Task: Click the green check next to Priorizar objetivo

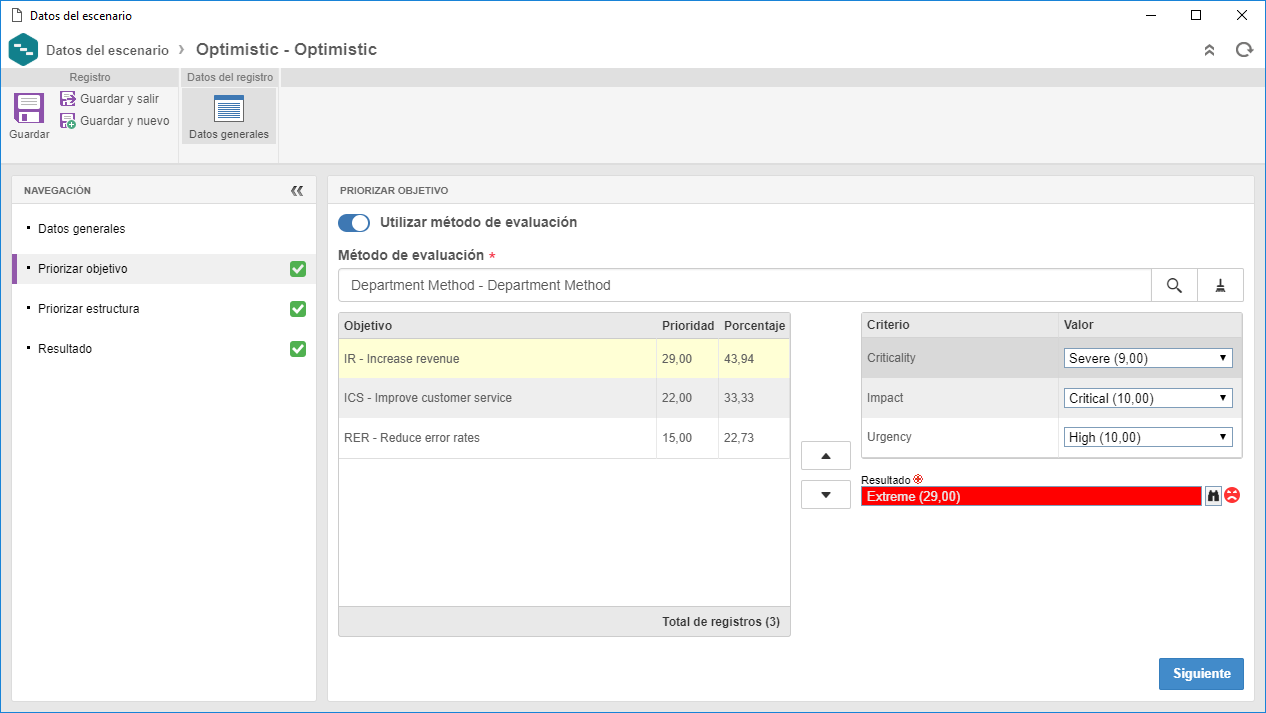Action: pyautogui.click(x=297, y=269)
